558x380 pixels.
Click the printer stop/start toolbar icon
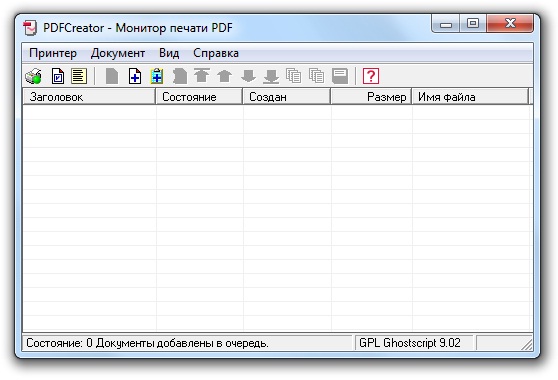coord(34,76)
